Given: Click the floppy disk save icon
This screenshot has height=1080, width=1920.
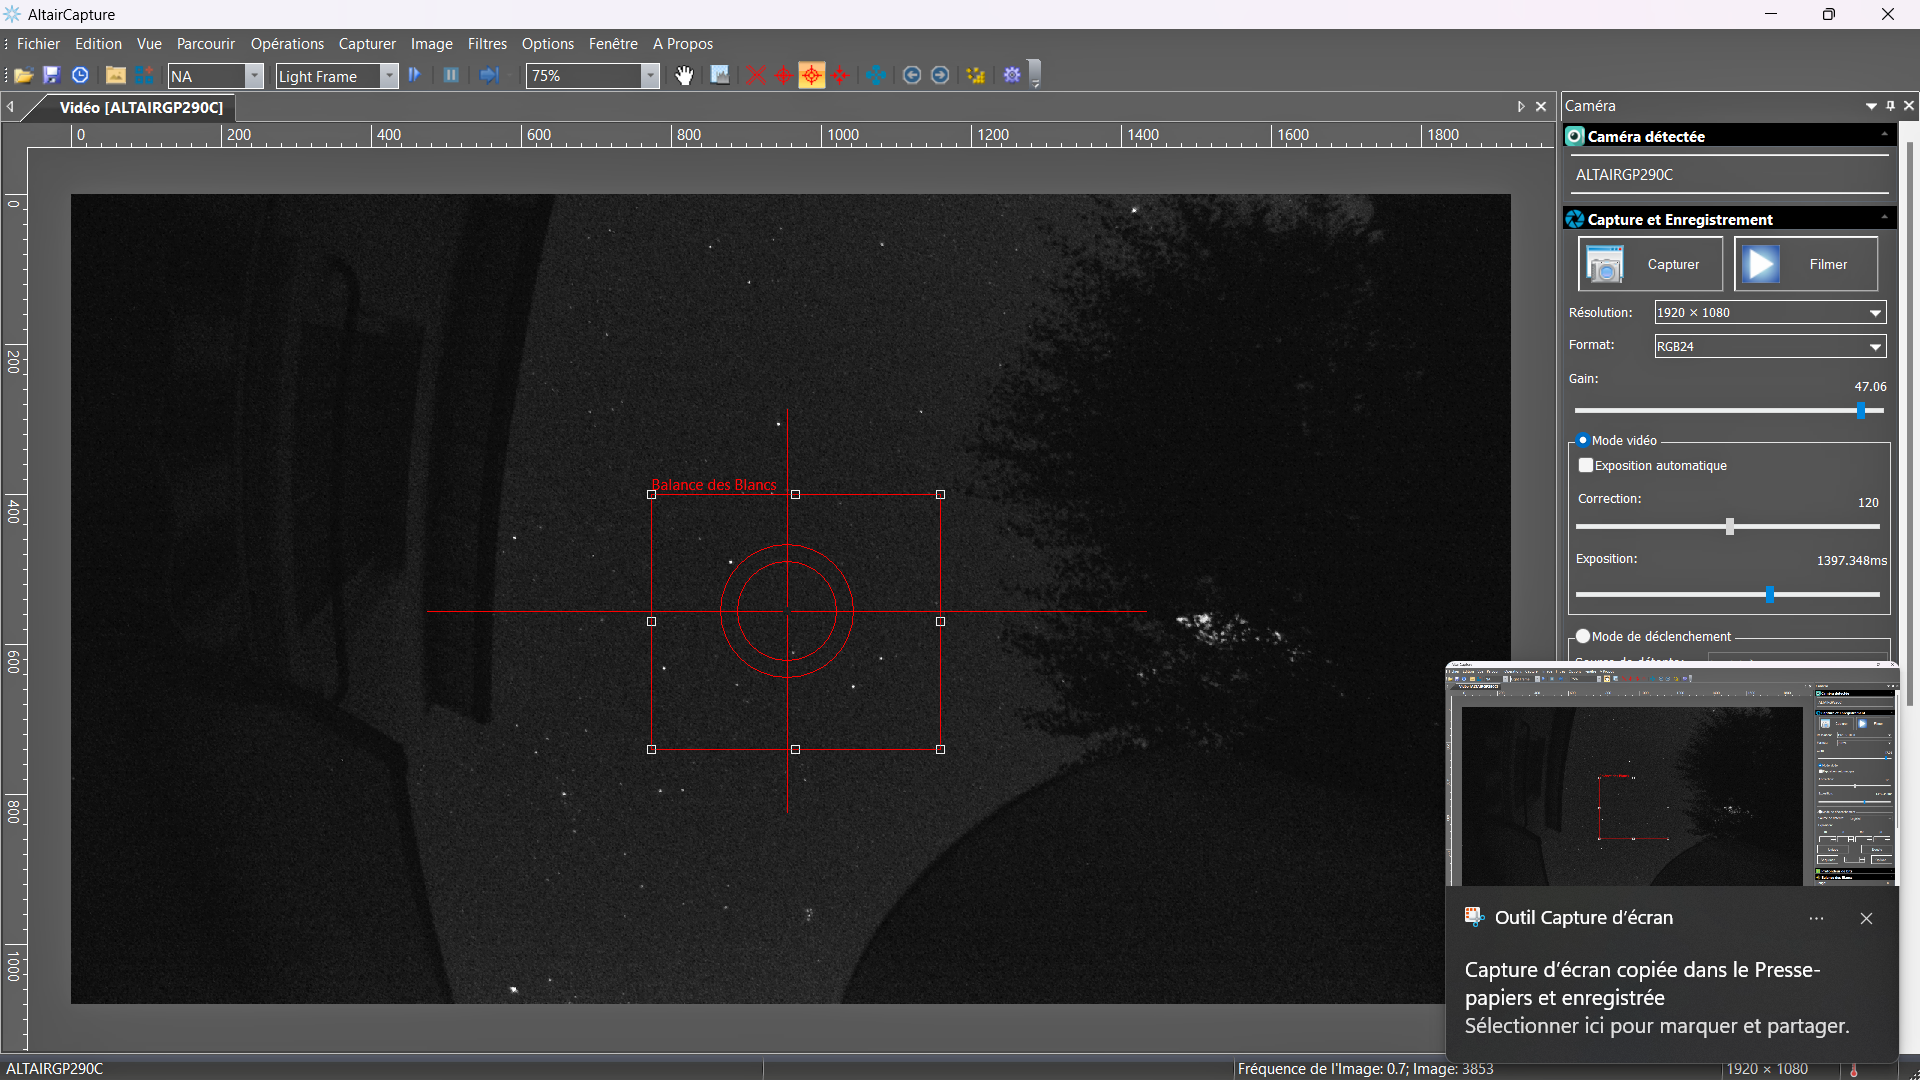Looking at the screenshot, I should pyautogui.click(x=52, y=76).
